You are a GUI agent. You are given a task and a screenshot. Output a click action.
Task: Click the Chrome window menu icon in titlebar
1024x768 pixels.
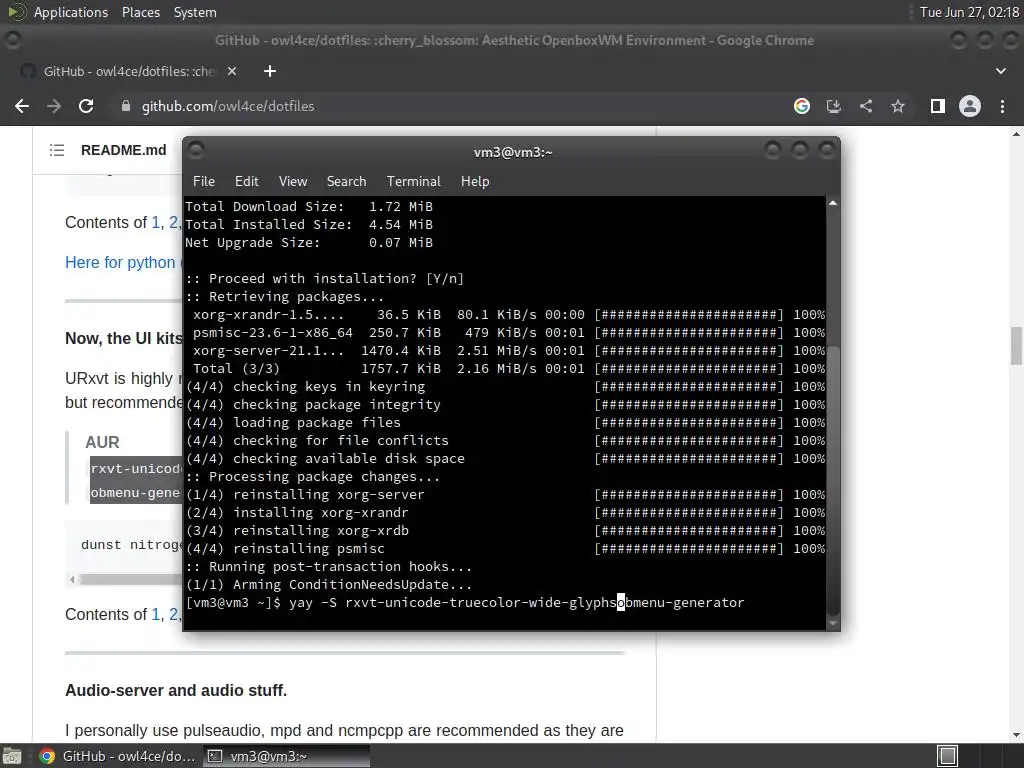[x=12, y=40]
